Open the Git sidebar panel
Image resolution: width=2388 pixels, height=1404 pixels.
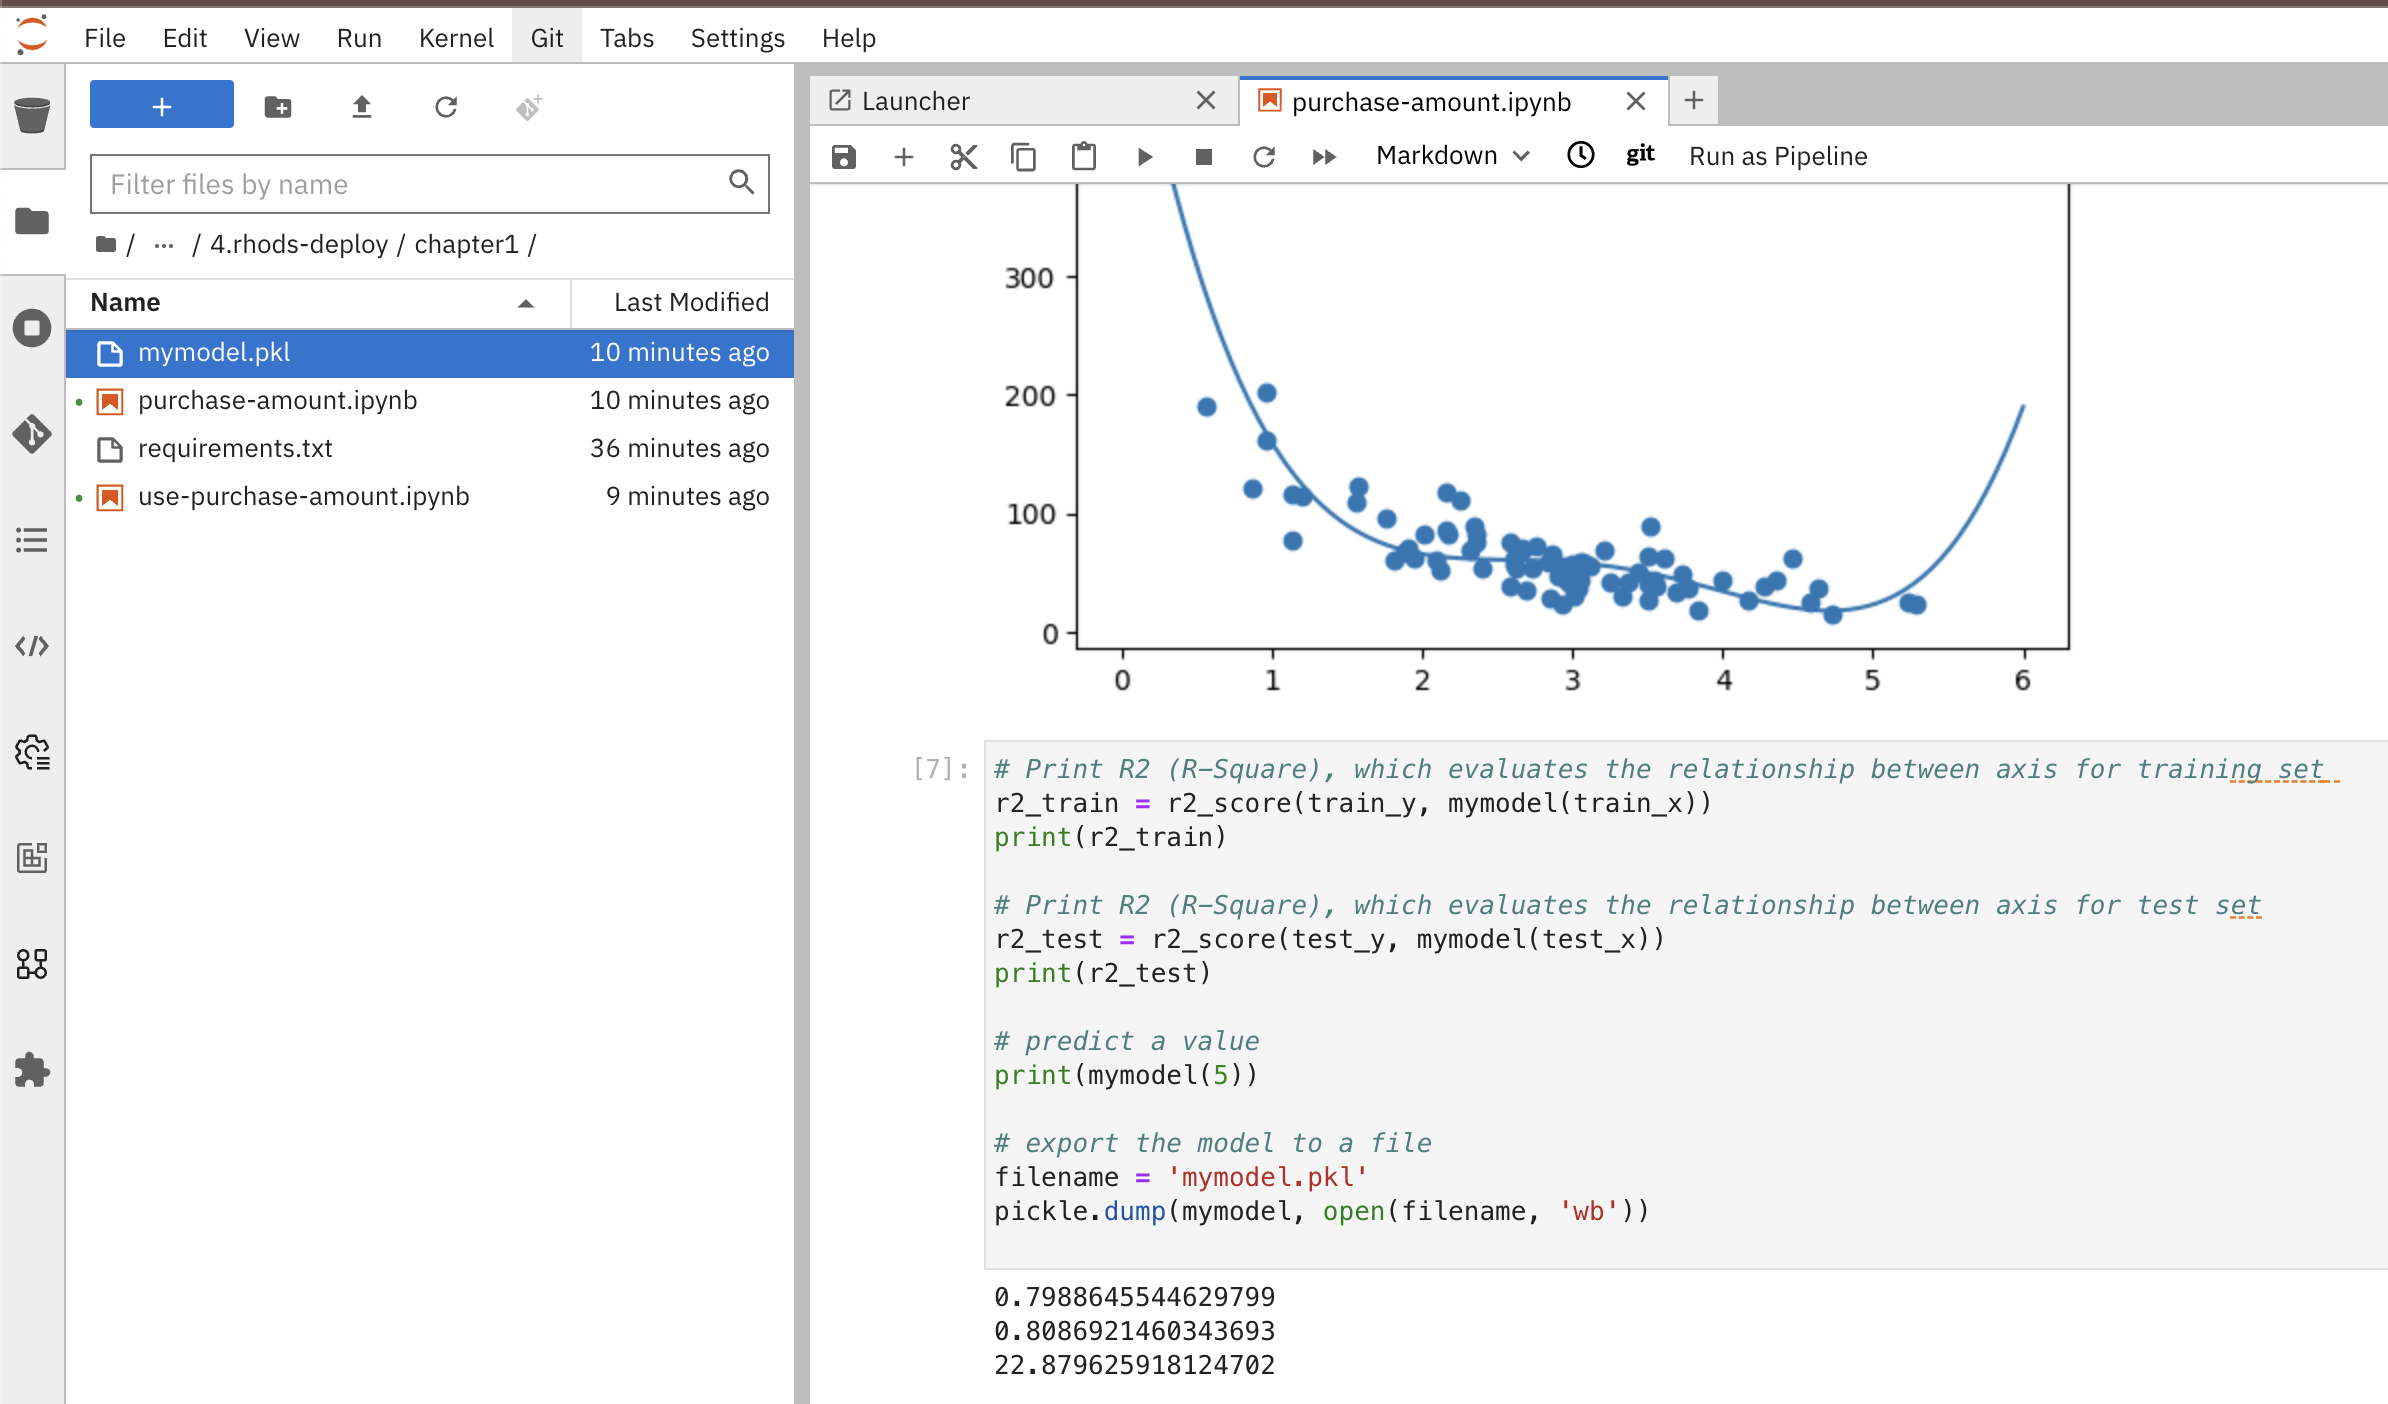point(32,434)
